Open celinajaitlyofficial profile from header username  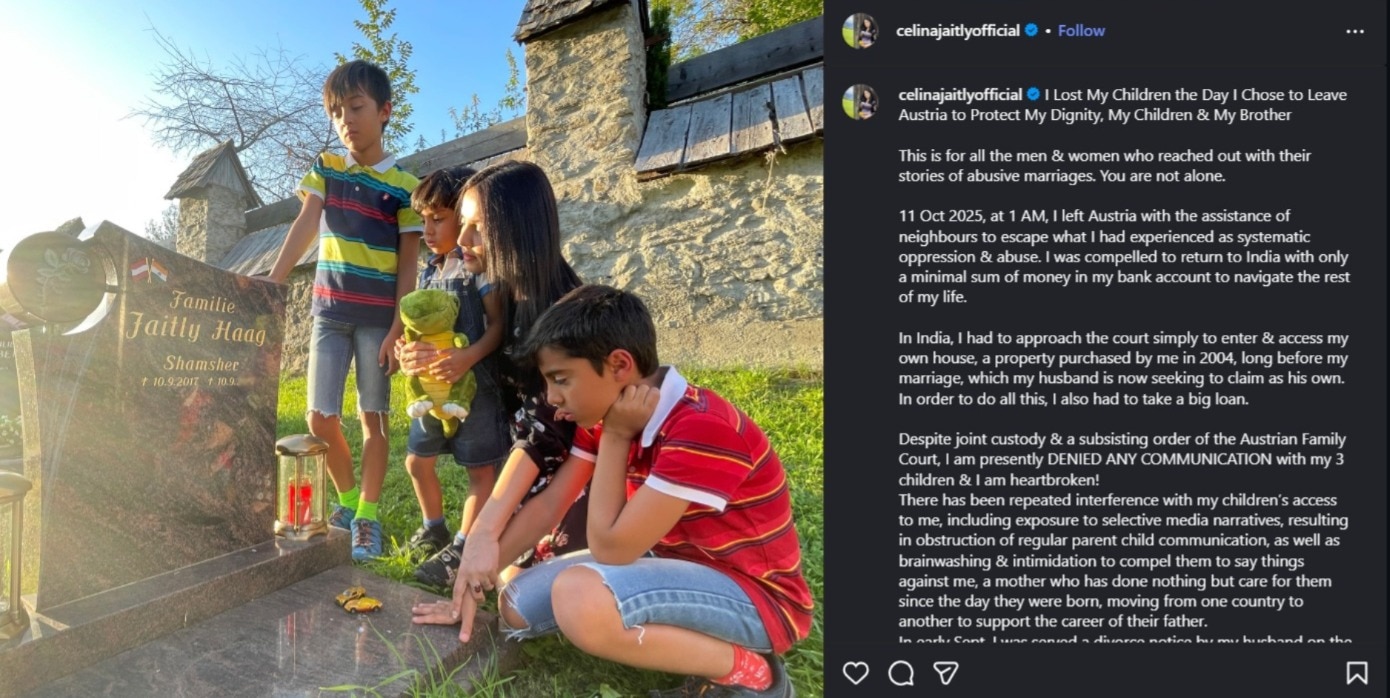pyautogui.click(x=957, y=31)
